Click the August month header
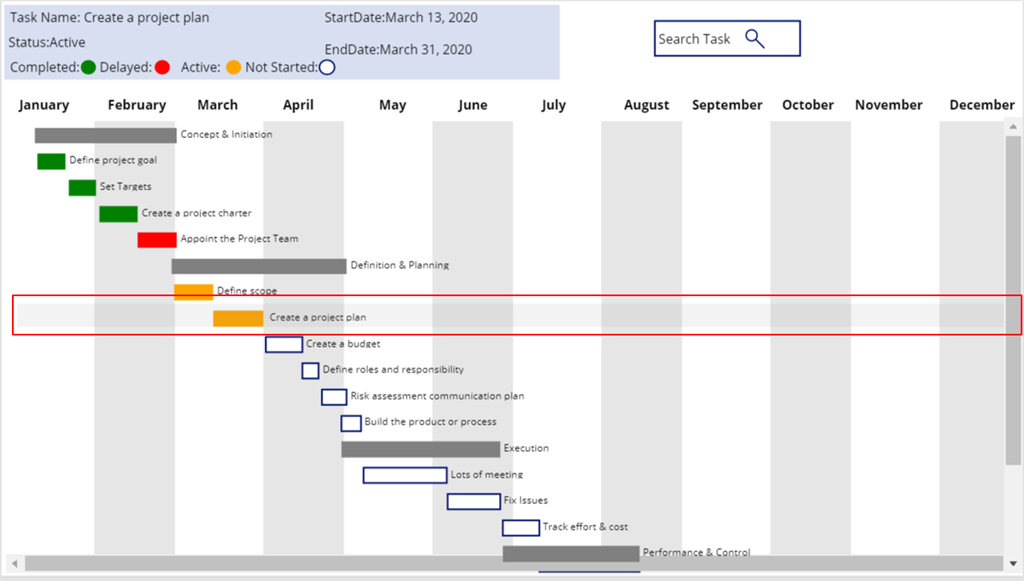Screen dimensions: 1024x581 click(x=647, y=105)
